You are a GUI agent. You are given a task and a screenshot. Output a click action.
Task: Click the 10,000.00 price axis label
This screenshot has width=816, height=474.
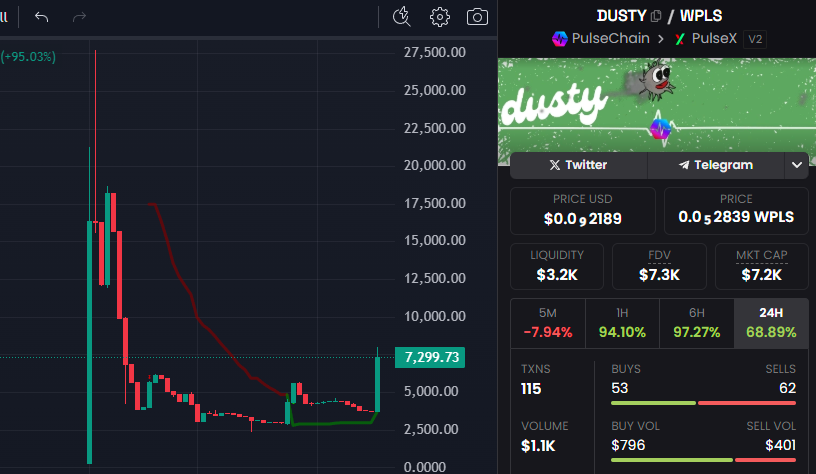[435, 316]
